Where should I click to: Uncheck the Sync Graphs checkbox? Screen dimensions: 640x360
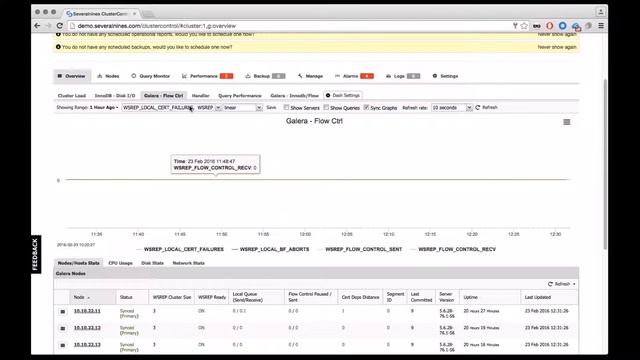pyautogui.click(x=366, y=107)
